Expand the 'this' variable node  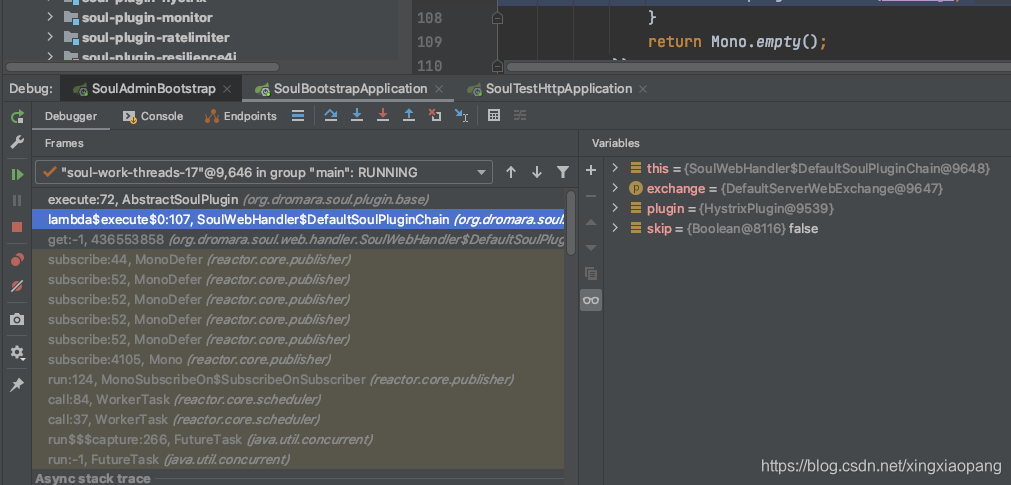coord(615,168)
